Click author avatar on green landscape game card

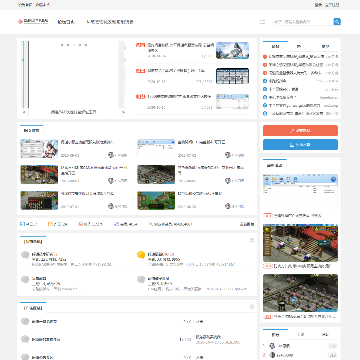[227, 206]
